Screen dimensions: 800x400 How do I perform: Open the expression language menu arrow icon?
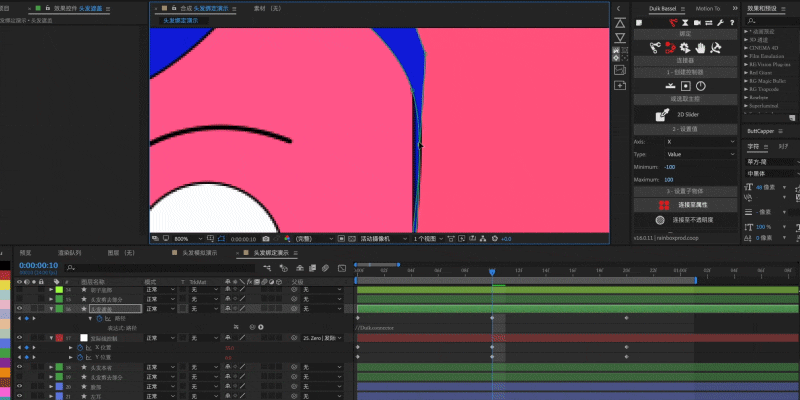click(261, 327)
